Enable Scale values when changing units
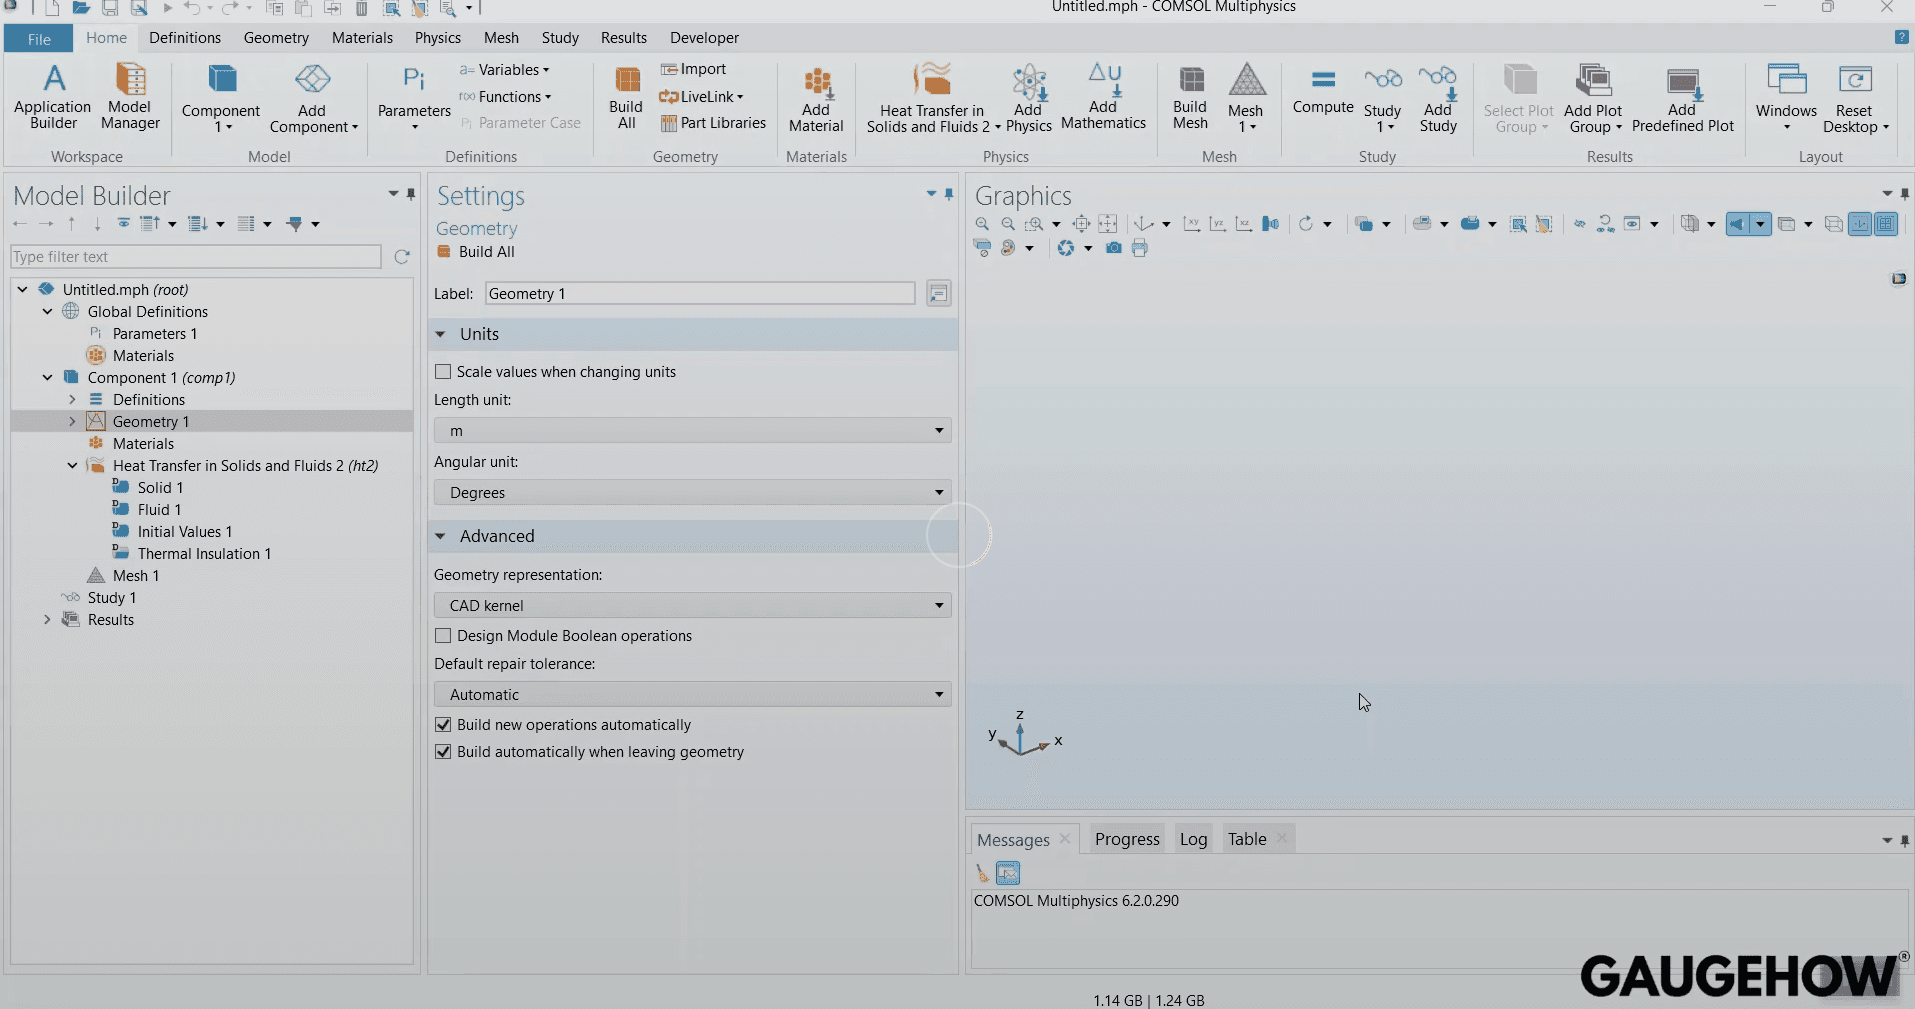This screenshot has height=1009, width=1915. point(443,371)
